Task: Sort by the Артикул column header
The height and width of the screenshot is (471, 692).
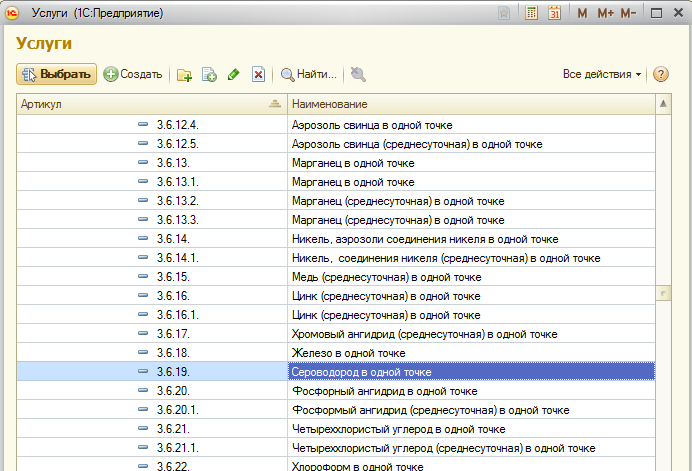Action: (x=150, y=104)
